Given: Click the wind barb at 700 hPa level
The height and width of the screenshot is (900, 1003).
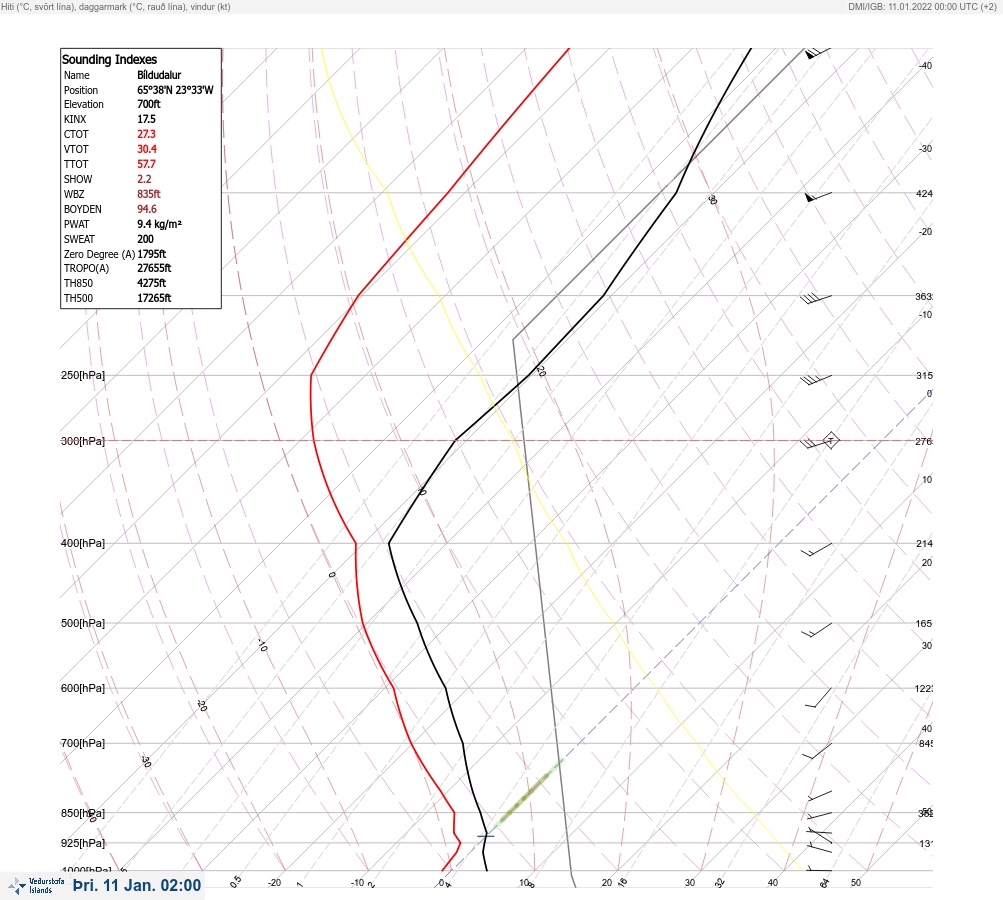Looking at the screenshot, I should 817,751.
